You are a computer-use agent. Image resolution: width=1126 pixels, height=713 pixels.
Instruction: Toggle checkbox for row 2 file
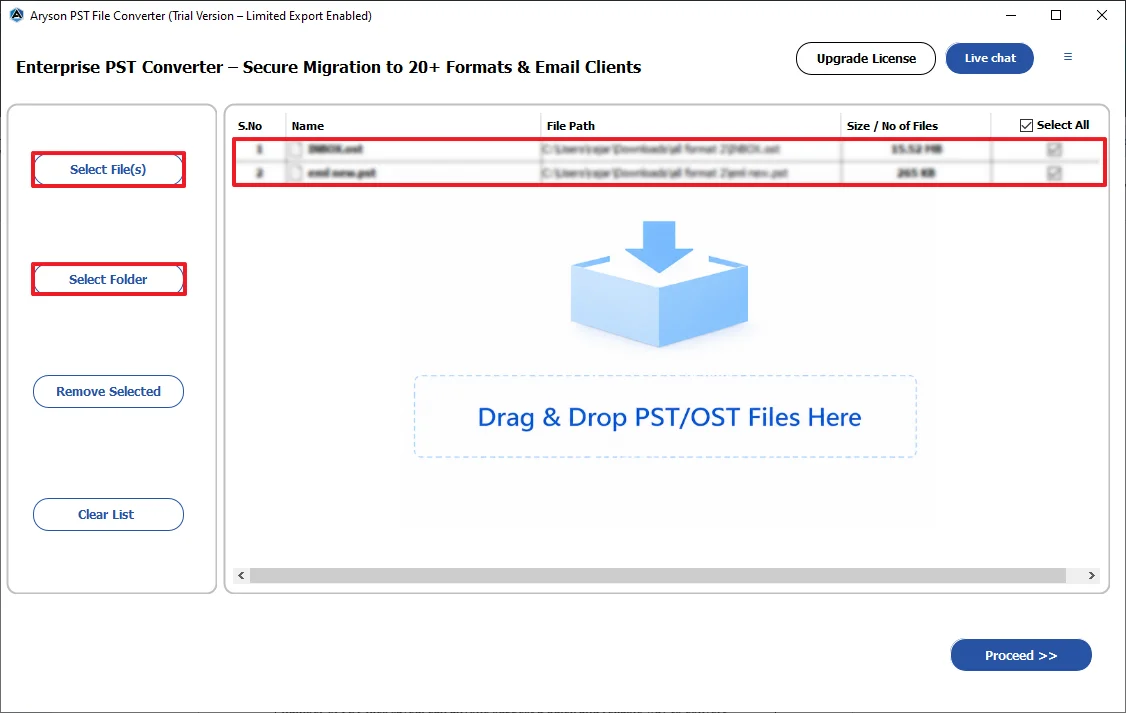[1054, 173]
